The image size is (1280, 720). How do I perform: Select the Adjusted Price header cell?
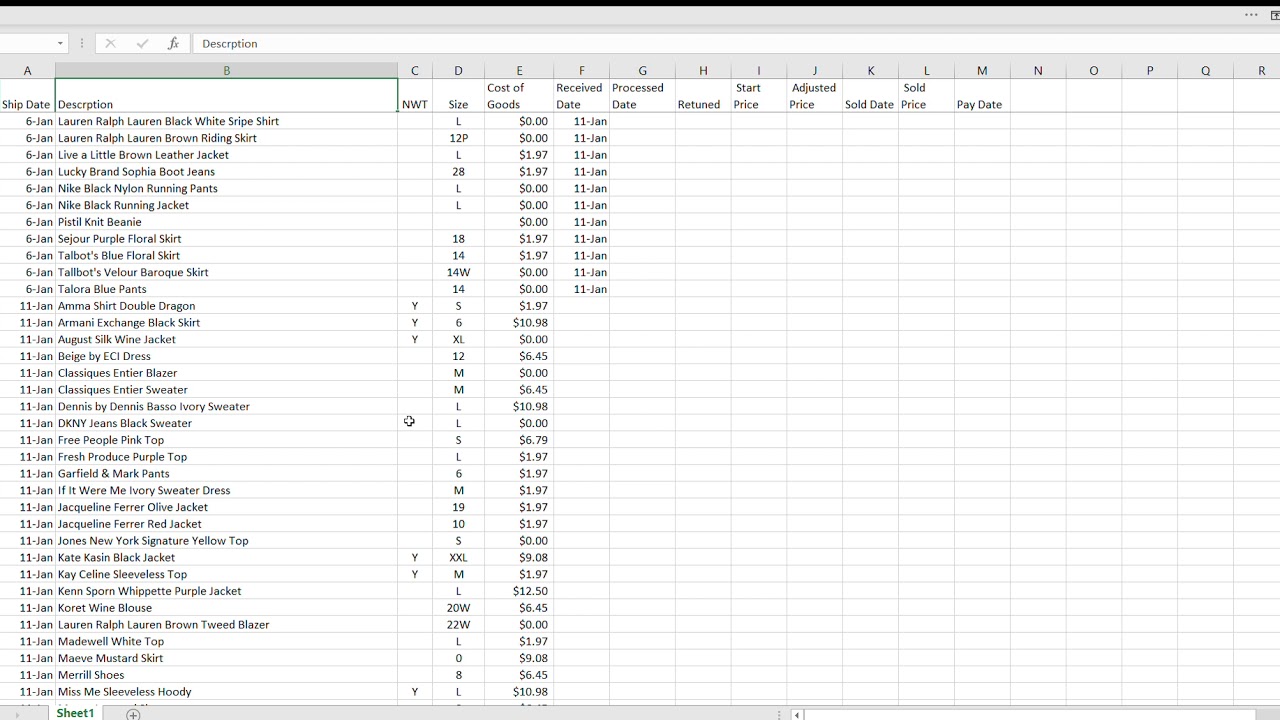[x=814, y=96]
